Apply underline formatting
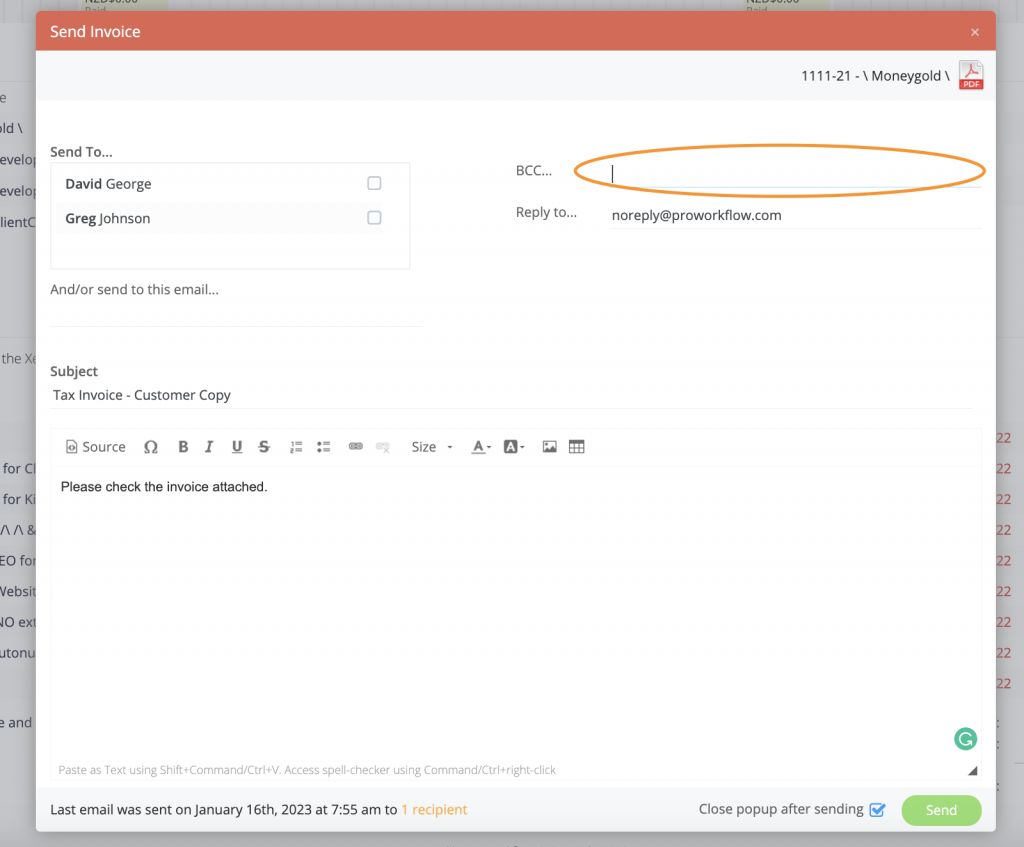Image resolution: width=1024 pixels, height=847 pixels. pos(236,447)
